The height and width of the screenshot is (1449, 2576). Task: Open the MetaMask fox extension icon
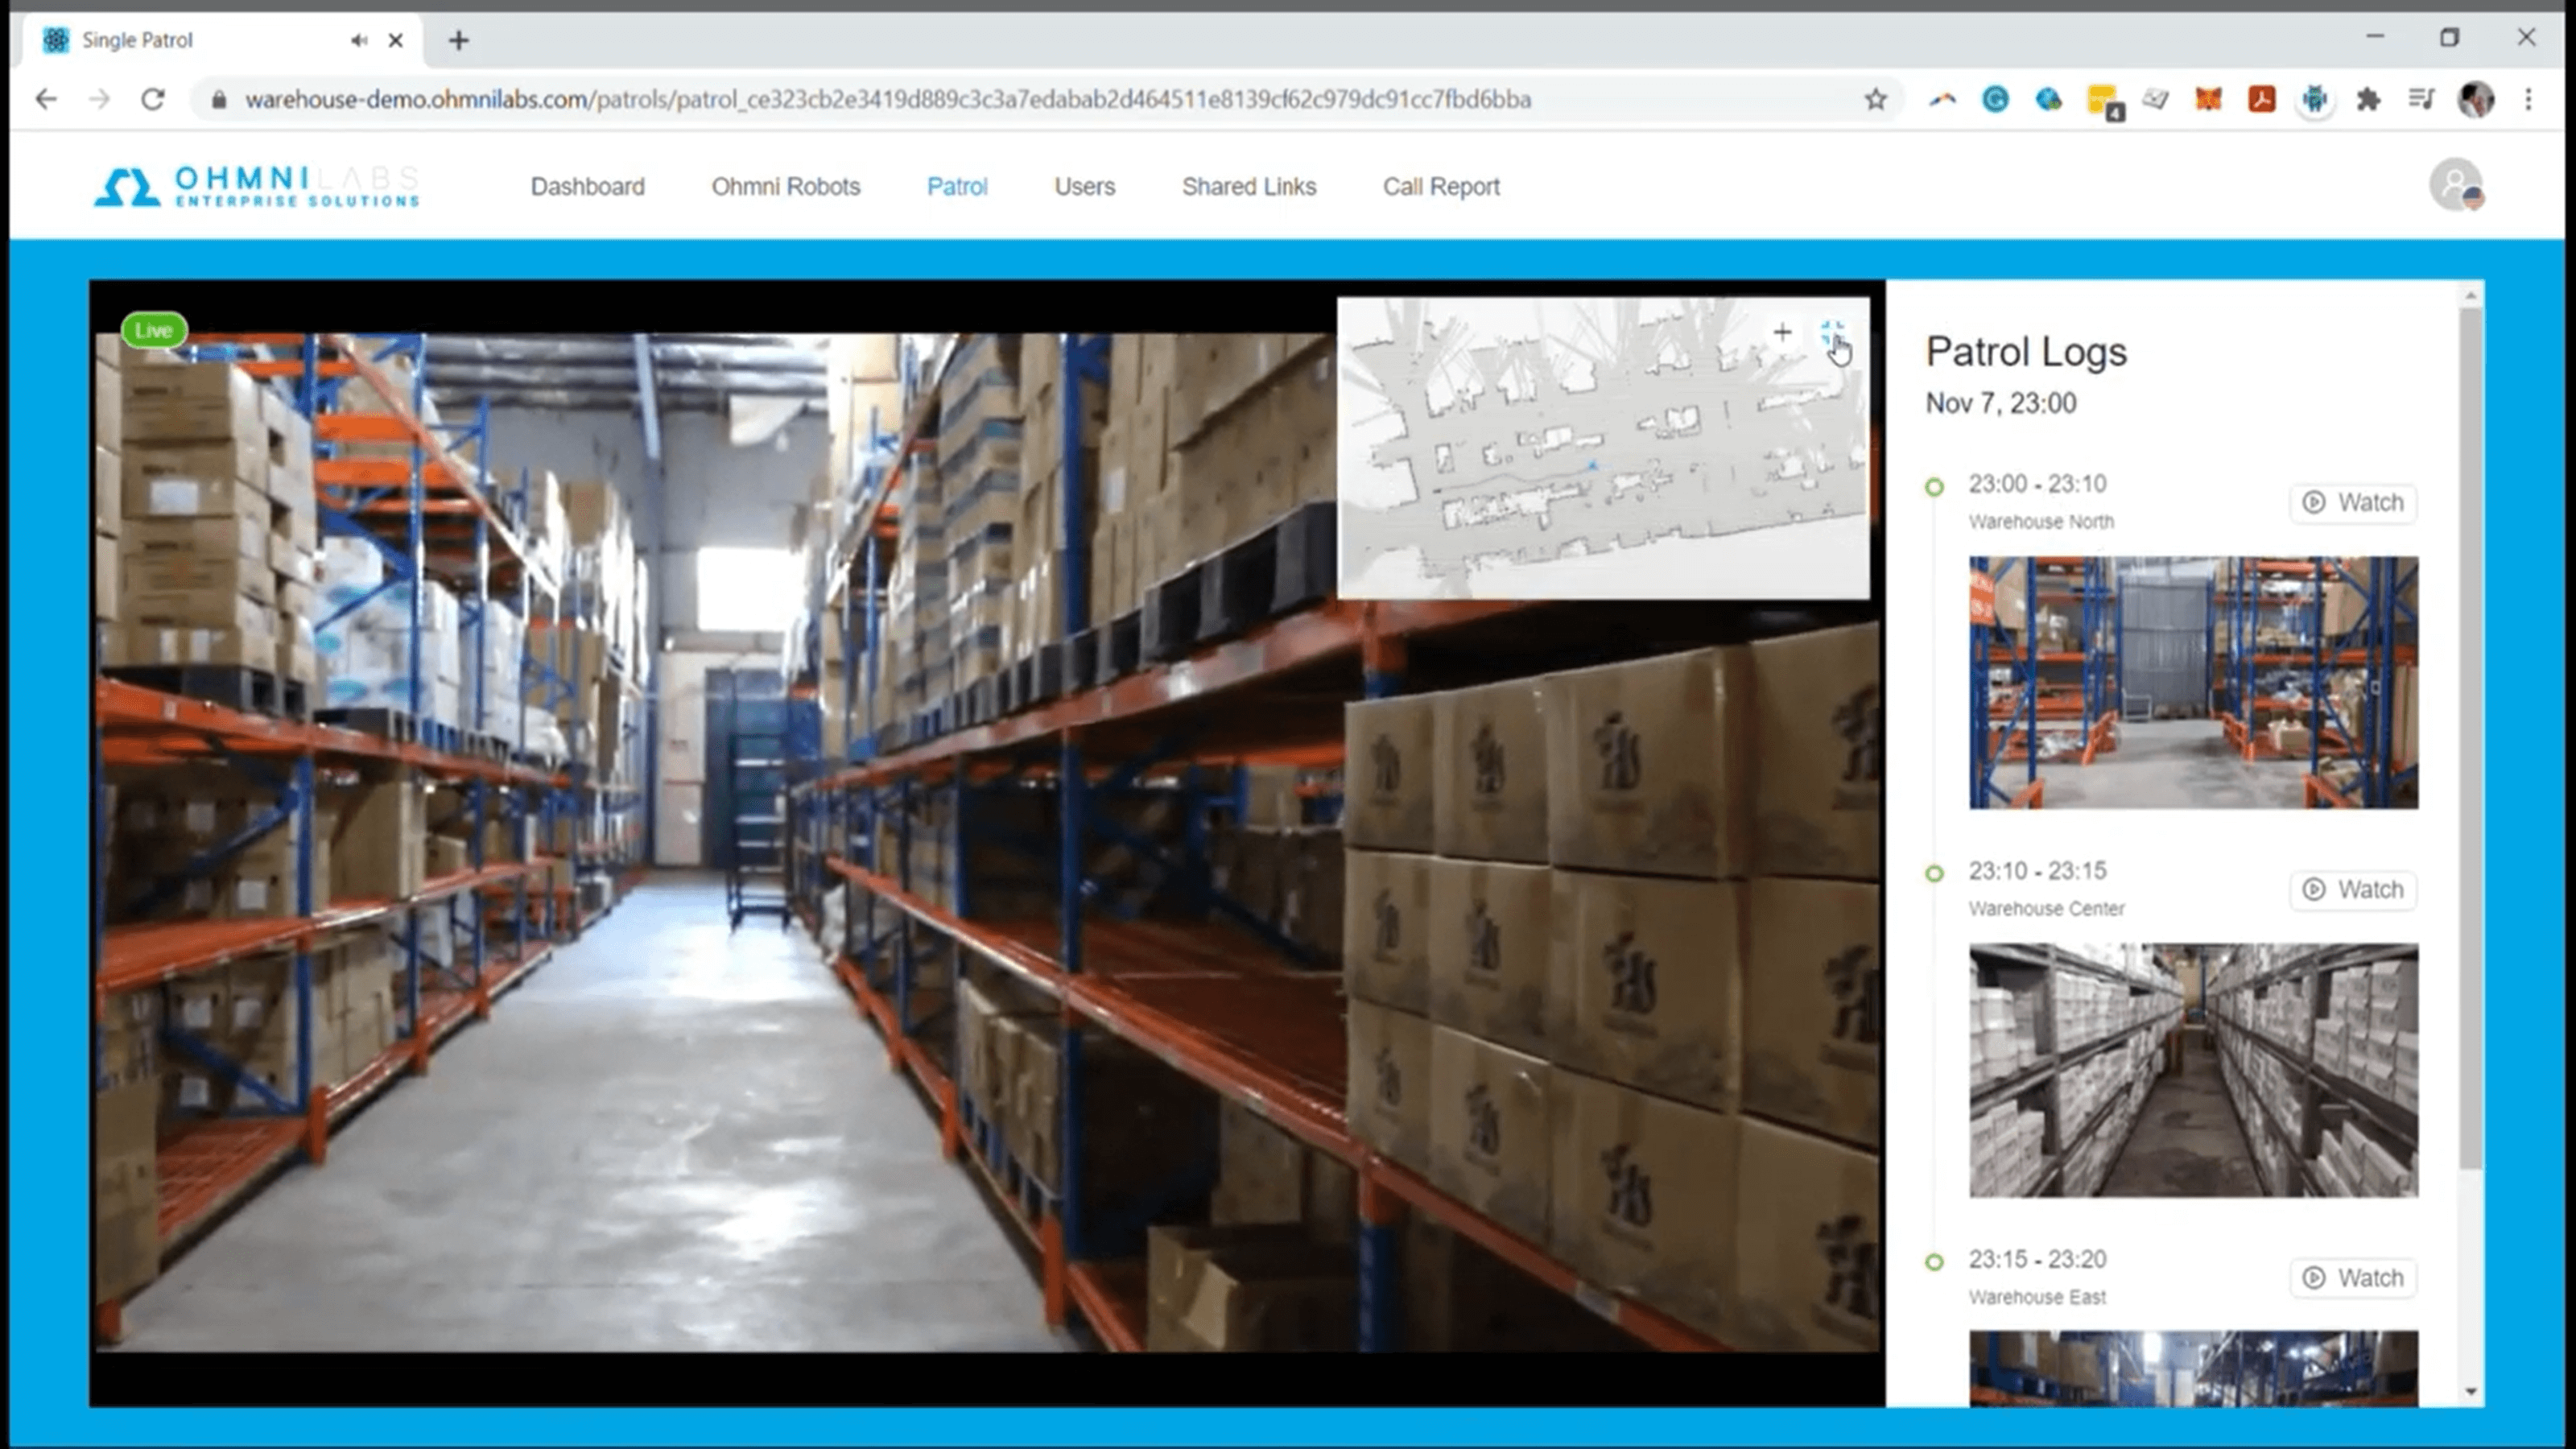tap(2208, 99)
